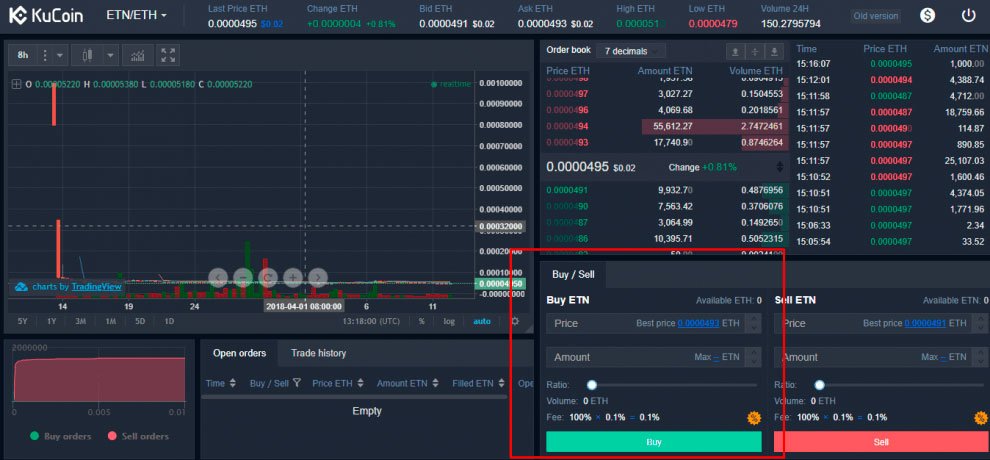Set chart range to 5D

tap(140, 321)
